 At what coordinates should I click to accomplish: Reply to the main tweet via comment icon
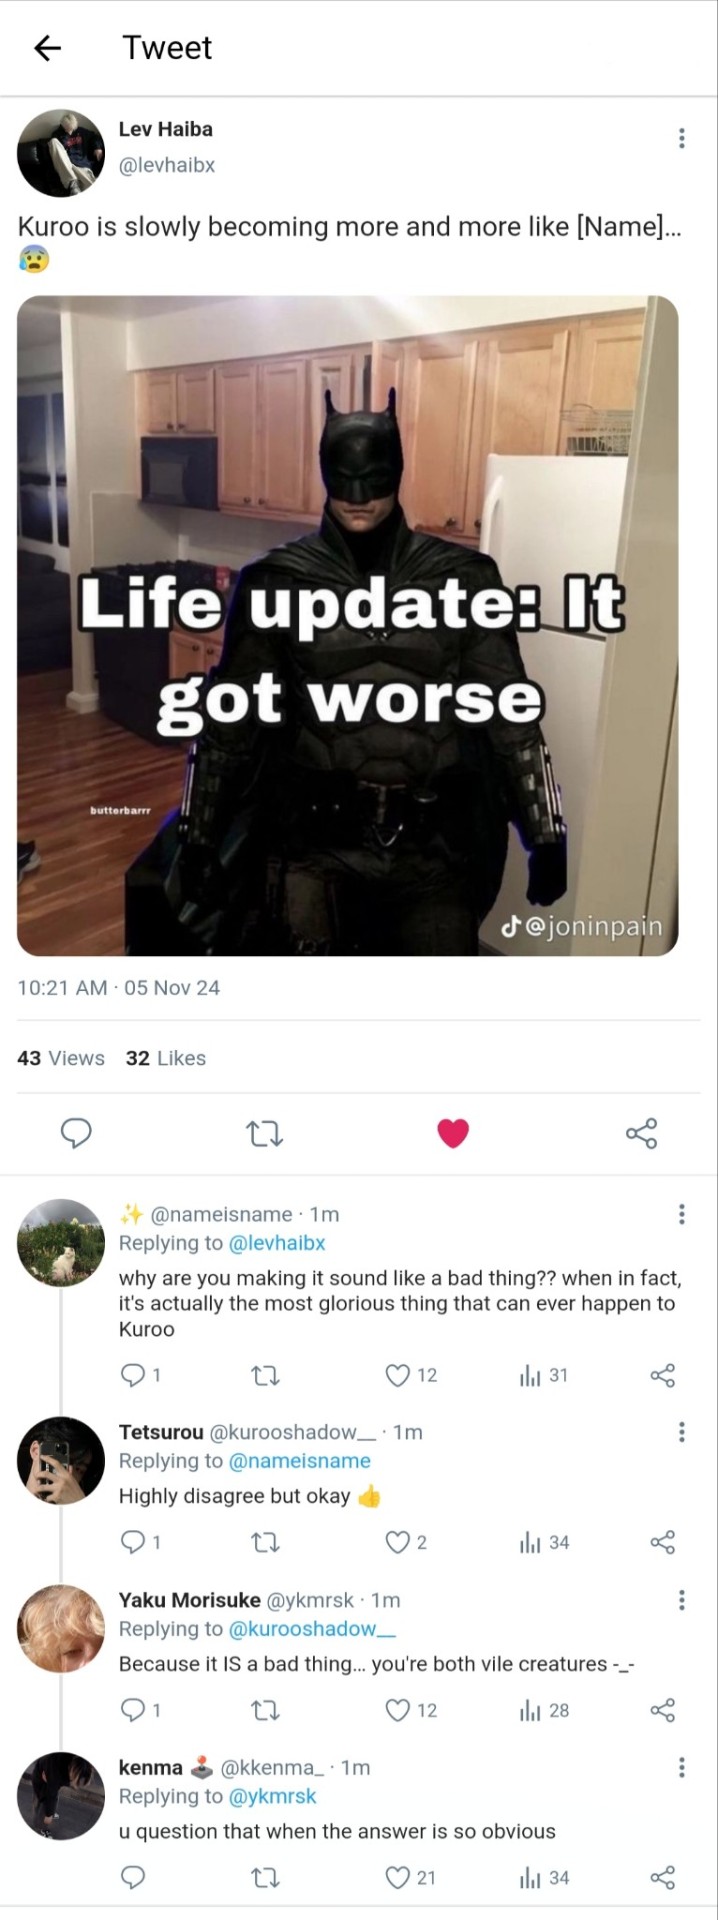point(77,1133)
